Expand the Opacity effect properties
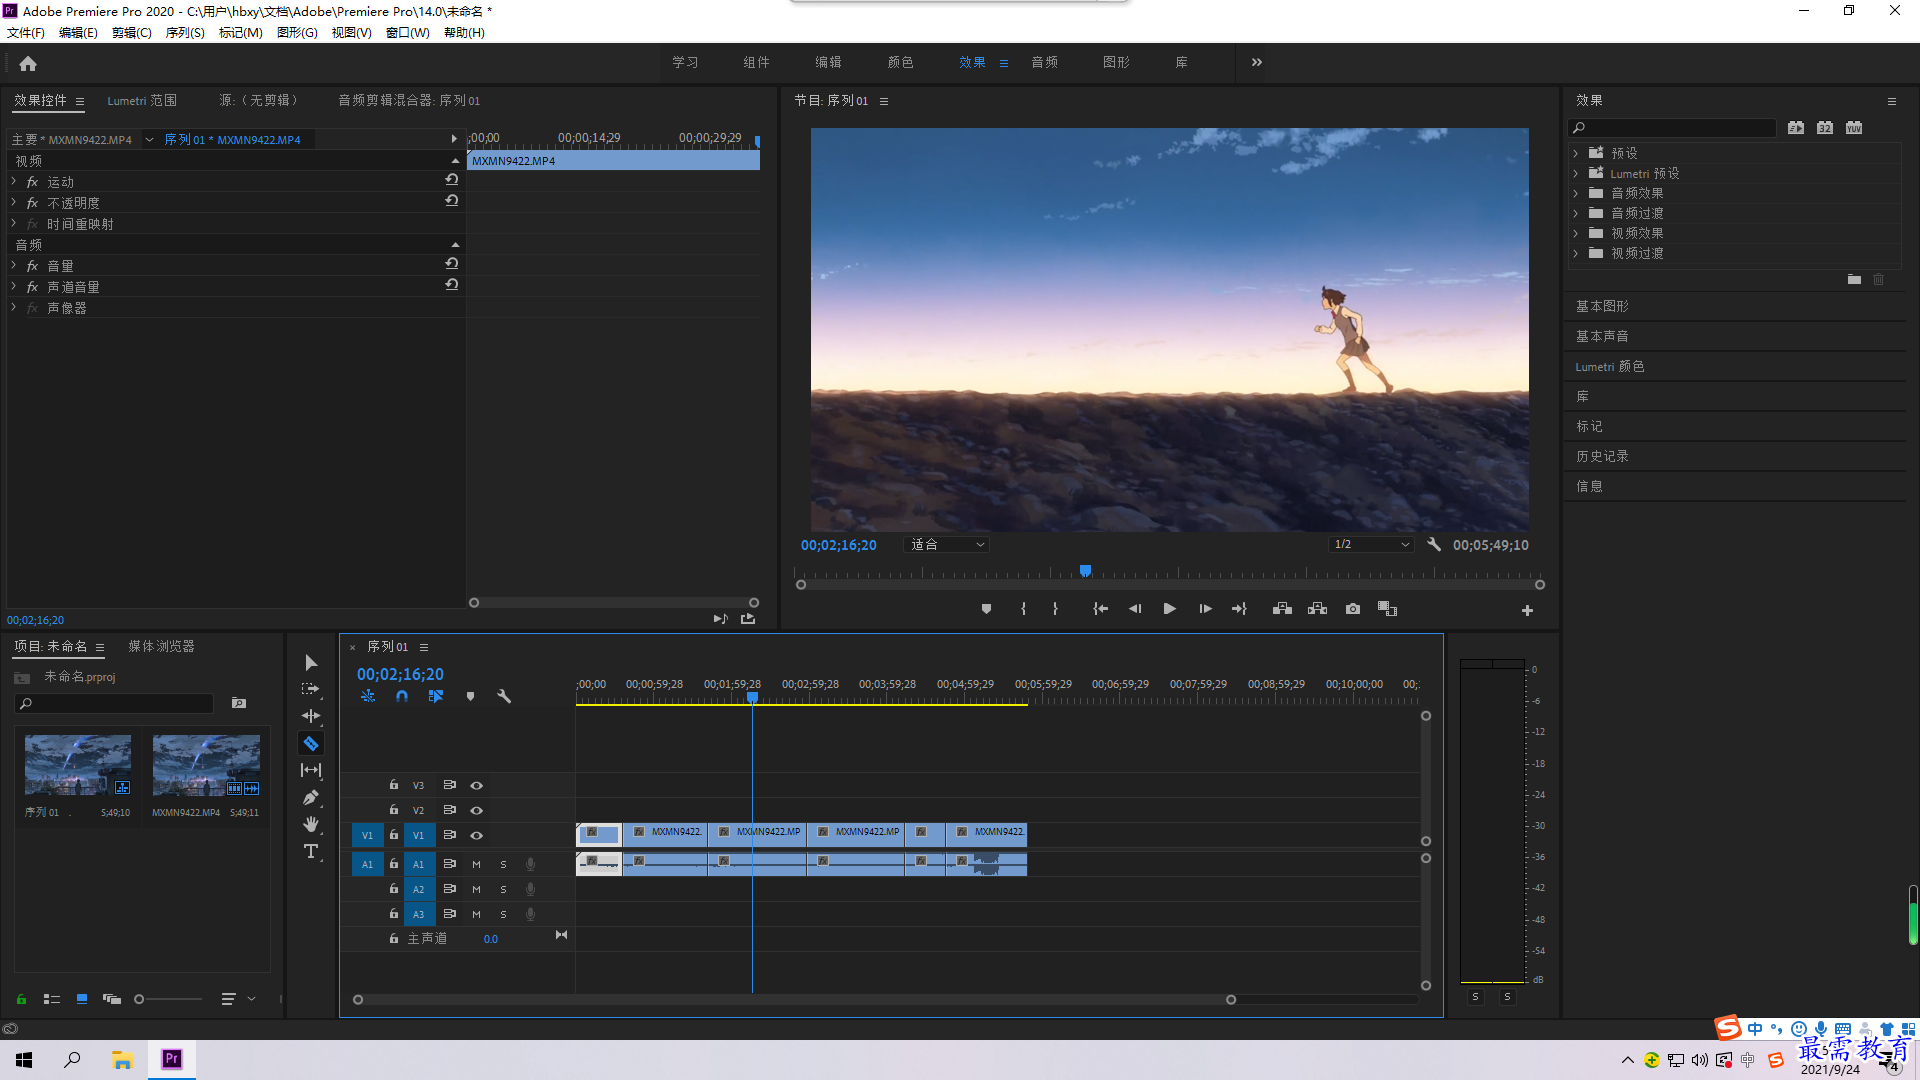 tap(14, 202)
